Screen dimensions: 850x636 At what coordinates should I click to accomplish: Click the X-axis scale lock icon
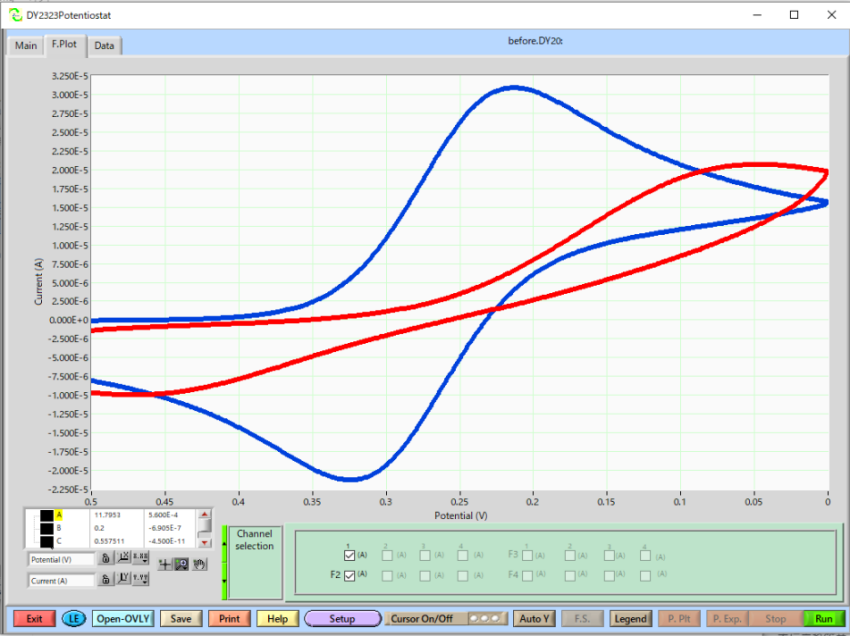[105, 560]
